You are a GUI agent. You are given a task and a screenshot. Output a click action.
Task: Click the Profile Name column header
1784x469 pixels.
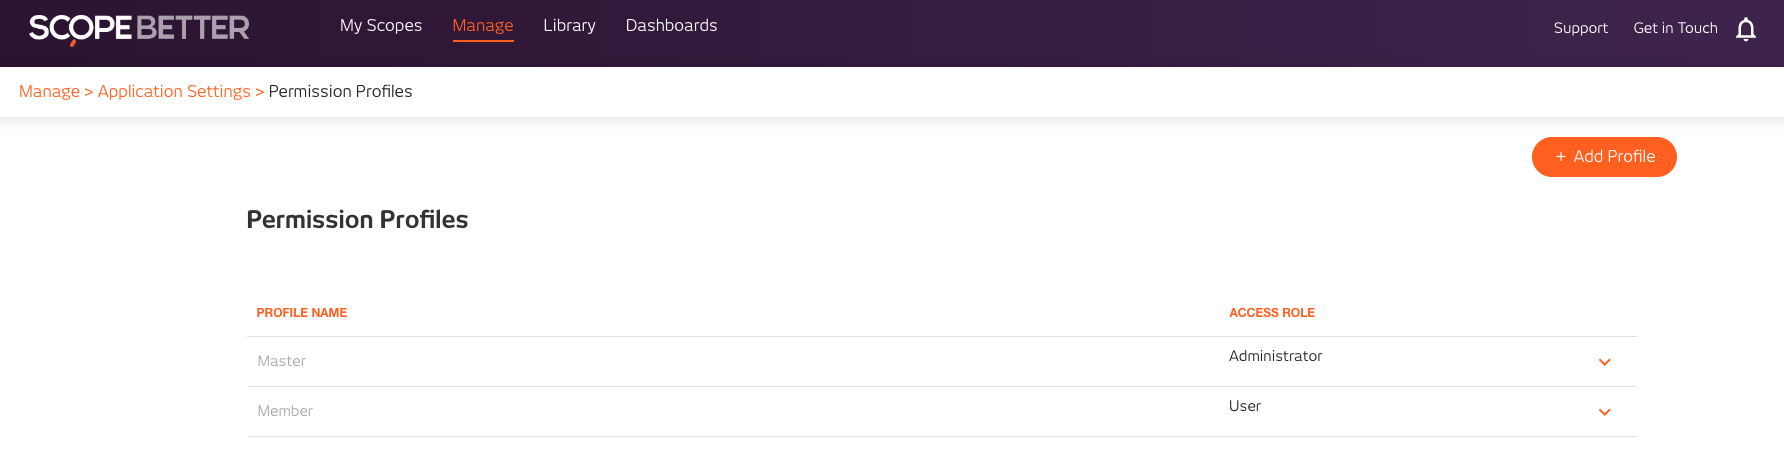302,313
